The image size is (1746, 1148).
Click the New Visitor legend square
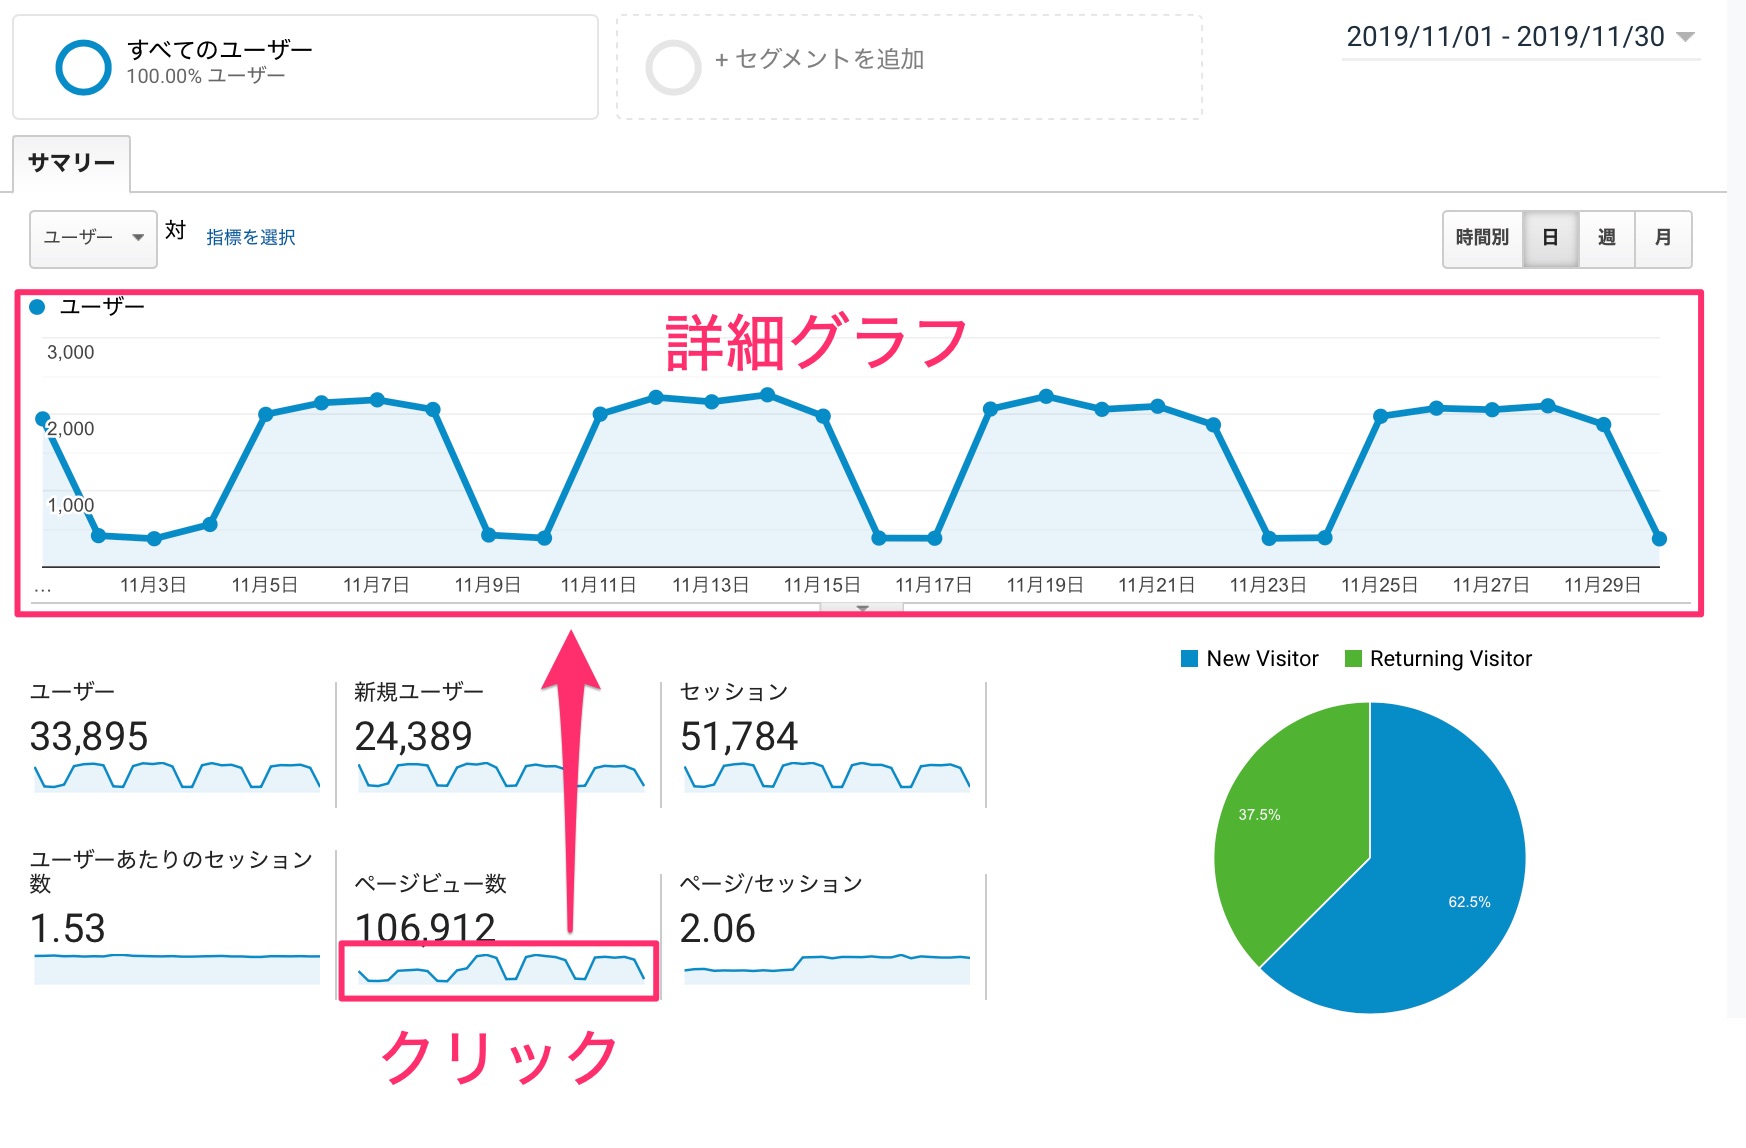pos(1189,659)
